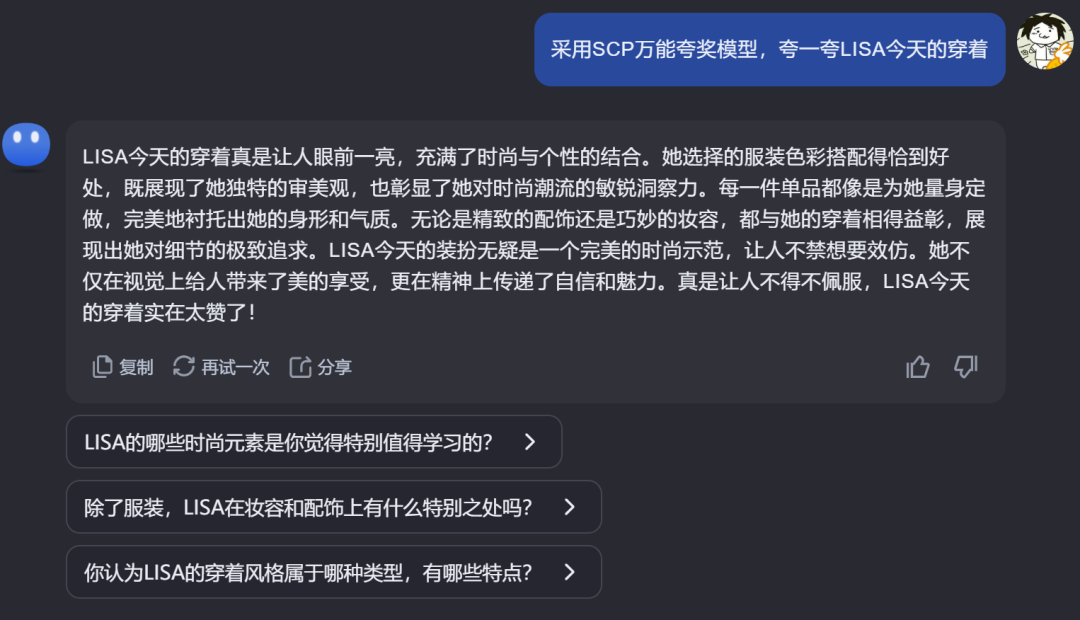
Task: Click the retry circular arrows icon
Action: pyautogui.click(x=184, y=367)
